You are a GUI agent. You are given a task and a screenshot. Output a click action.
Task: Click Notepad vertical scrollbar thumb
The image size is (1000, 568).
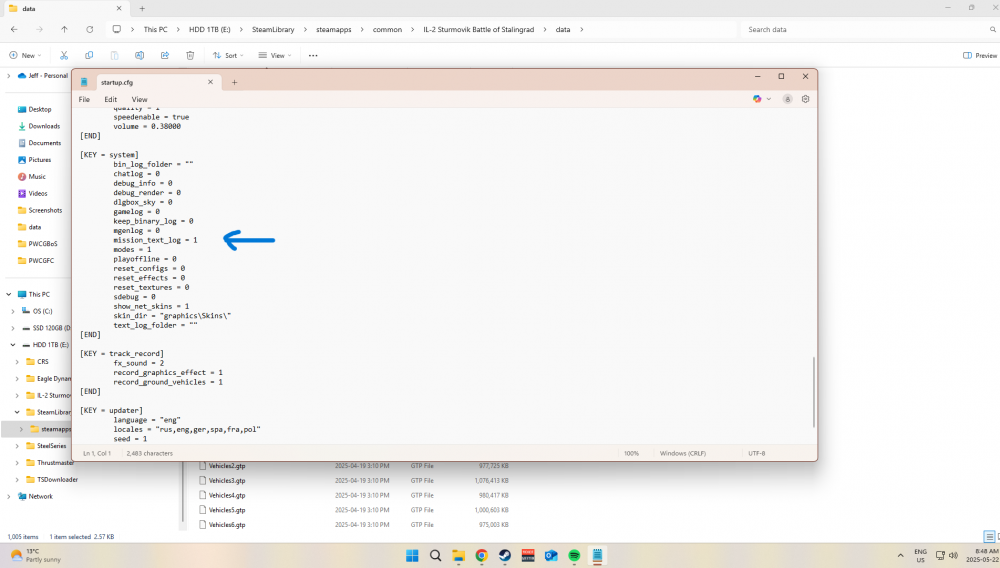click(814, 392)
